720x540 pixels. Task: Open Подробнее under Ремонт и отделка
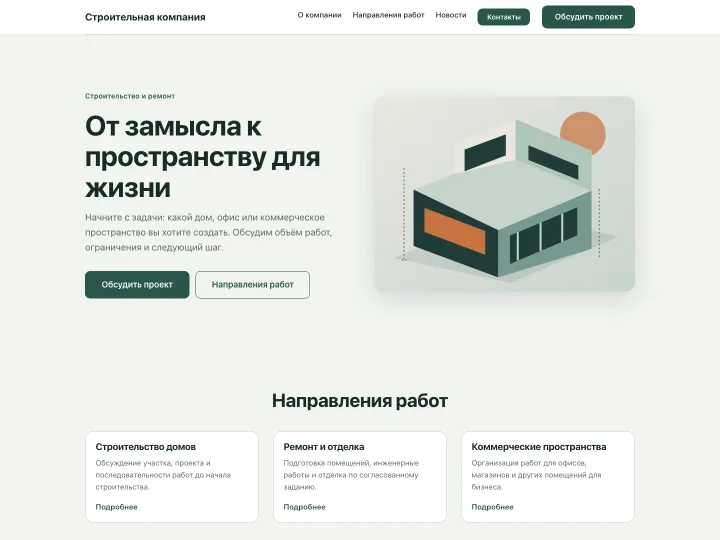(x=304, y=507)
